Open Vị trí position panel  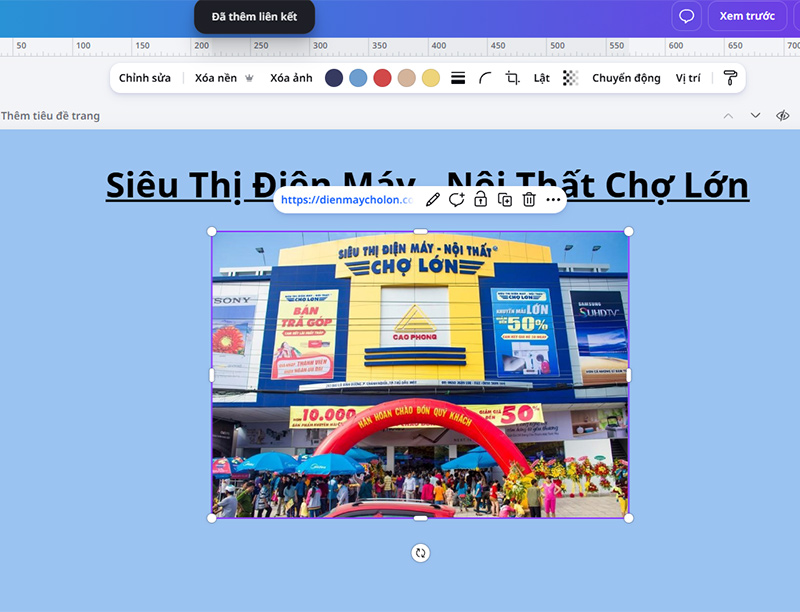pyautogui.click(x=688, y=78)
